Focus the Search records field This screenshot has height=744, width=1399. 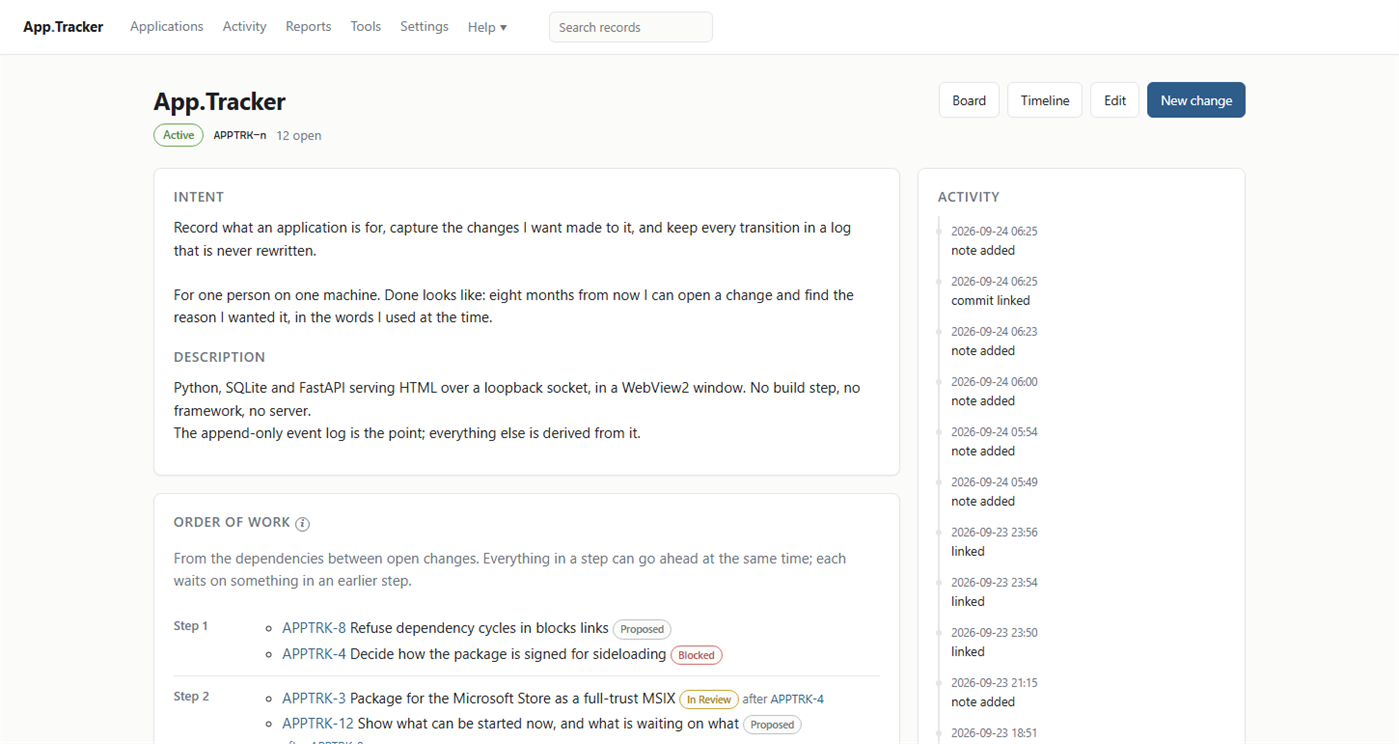point(630,27)
